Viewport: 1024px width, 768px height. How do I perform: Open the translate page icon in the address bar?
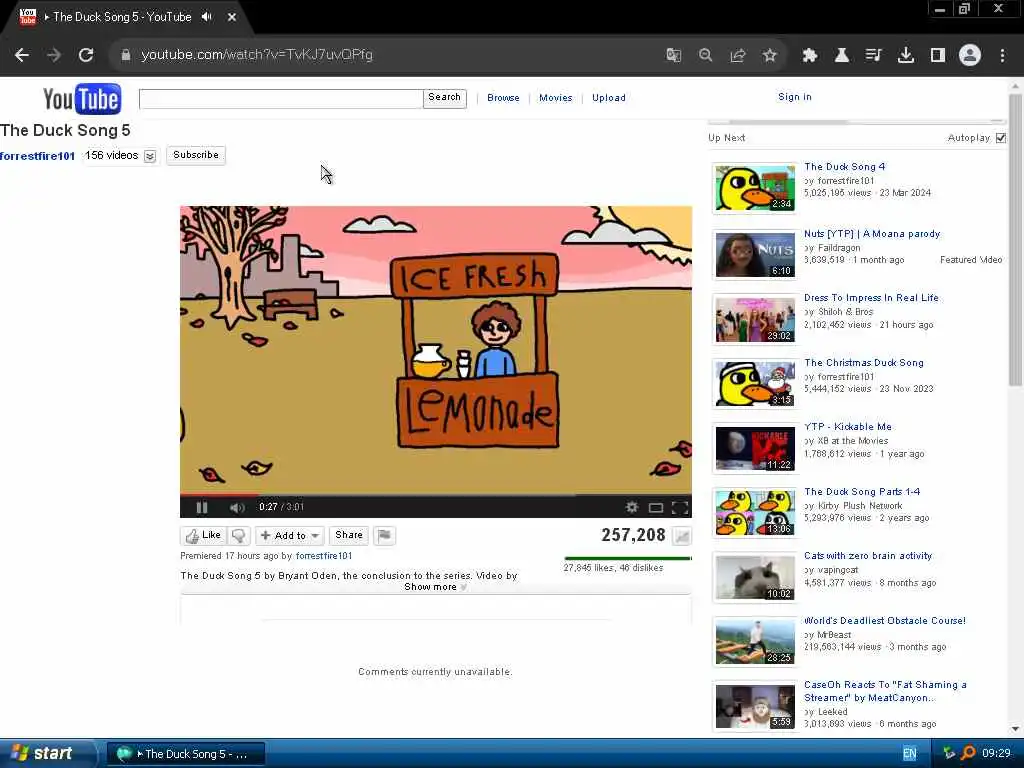click(x=673, y=55)
